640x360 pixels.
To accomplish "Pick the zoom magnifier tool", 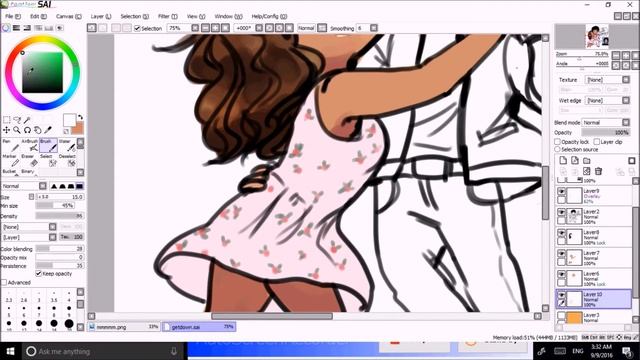I will (x=17, y=130).
